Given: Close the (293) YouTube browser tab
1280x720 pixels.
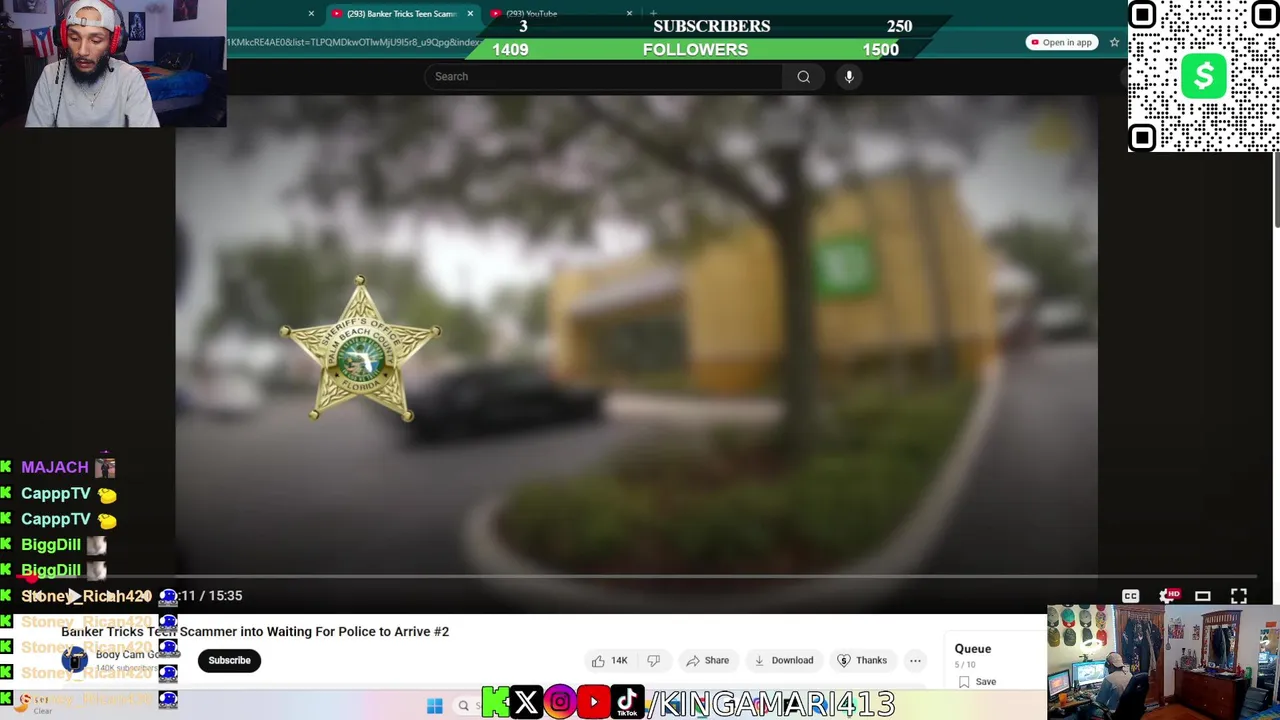Looking at the screenshot, I should click(x=629, y=14).
